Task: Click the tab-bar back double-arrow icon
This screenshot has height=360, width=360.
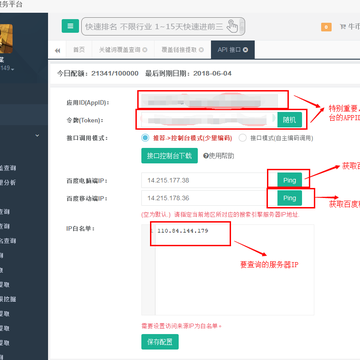Action: click(58, 50)
